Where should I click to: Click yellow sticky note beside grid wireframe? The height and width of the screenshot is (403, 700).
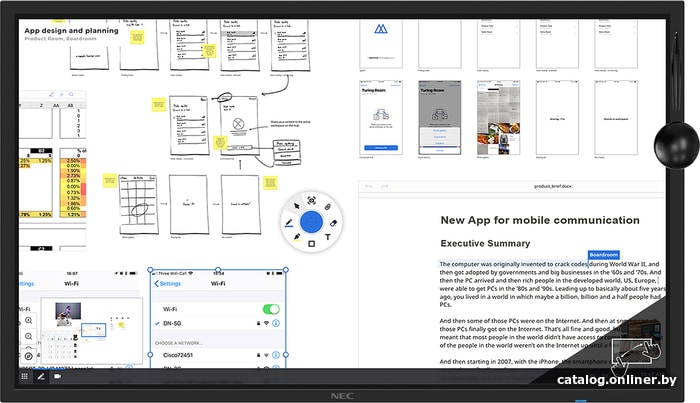109,181
